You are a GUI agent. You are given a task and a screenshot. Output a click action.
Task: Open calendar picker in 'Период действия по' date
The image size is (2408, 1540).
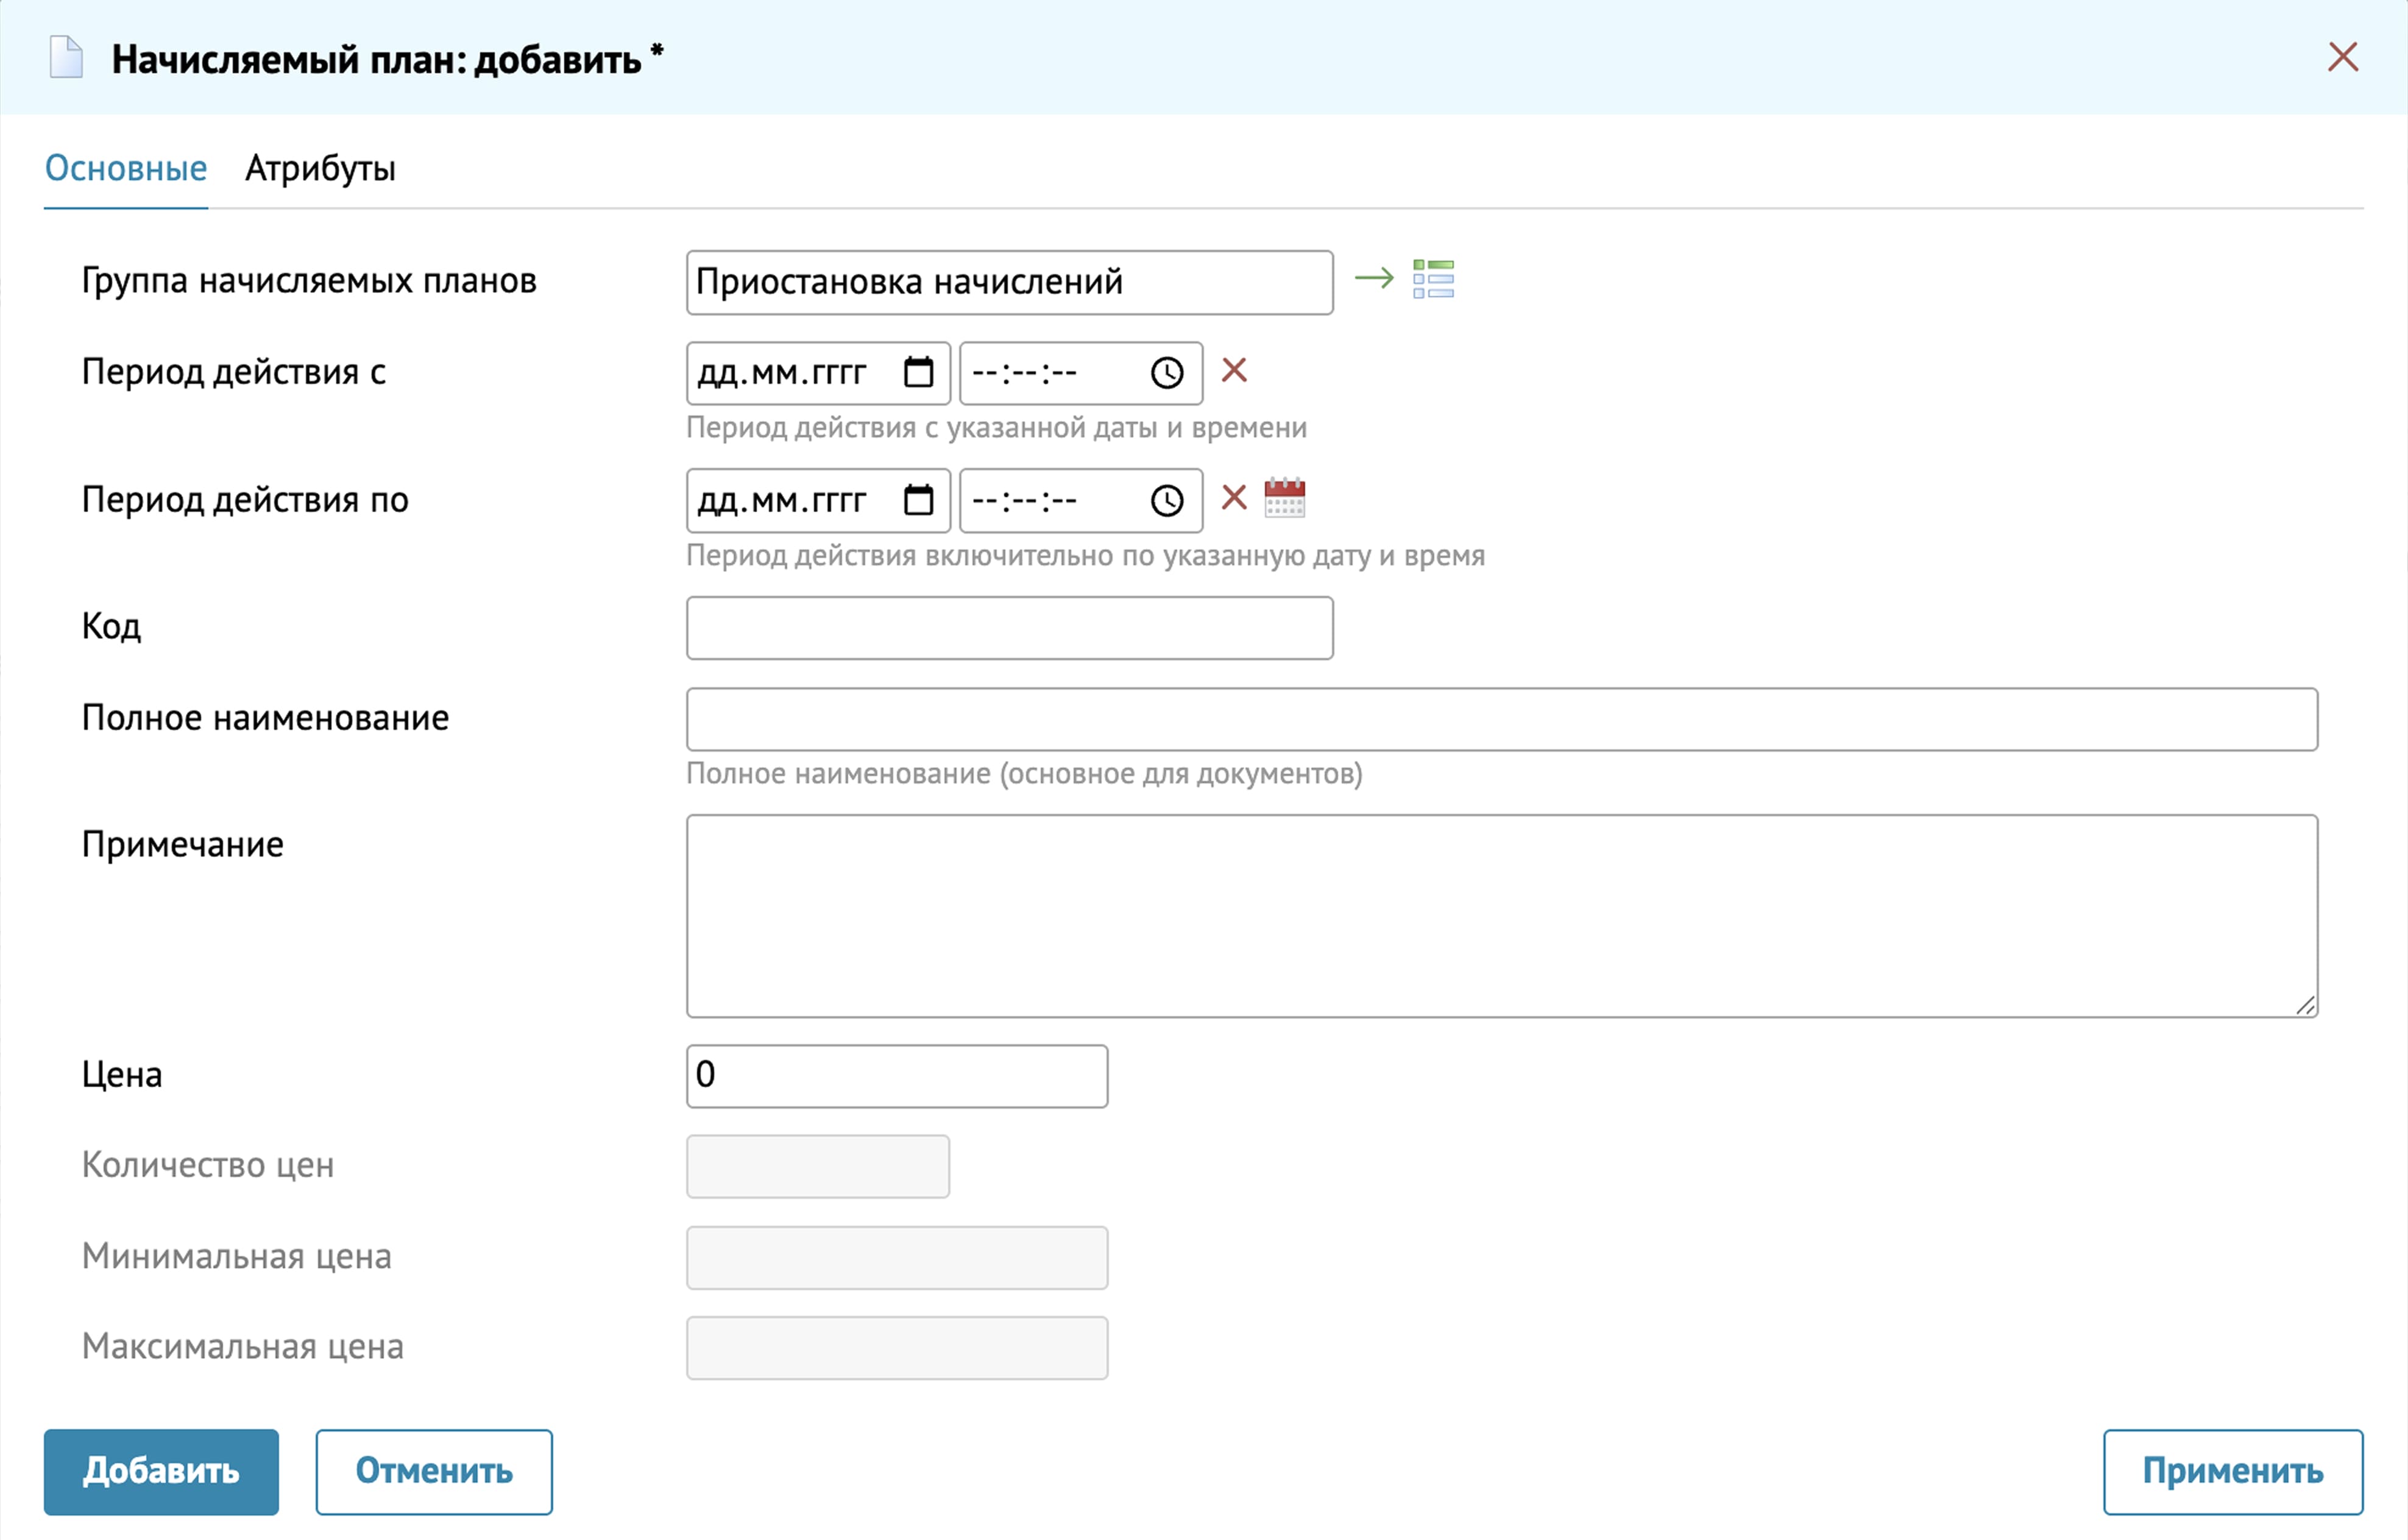tap(918, 499)
